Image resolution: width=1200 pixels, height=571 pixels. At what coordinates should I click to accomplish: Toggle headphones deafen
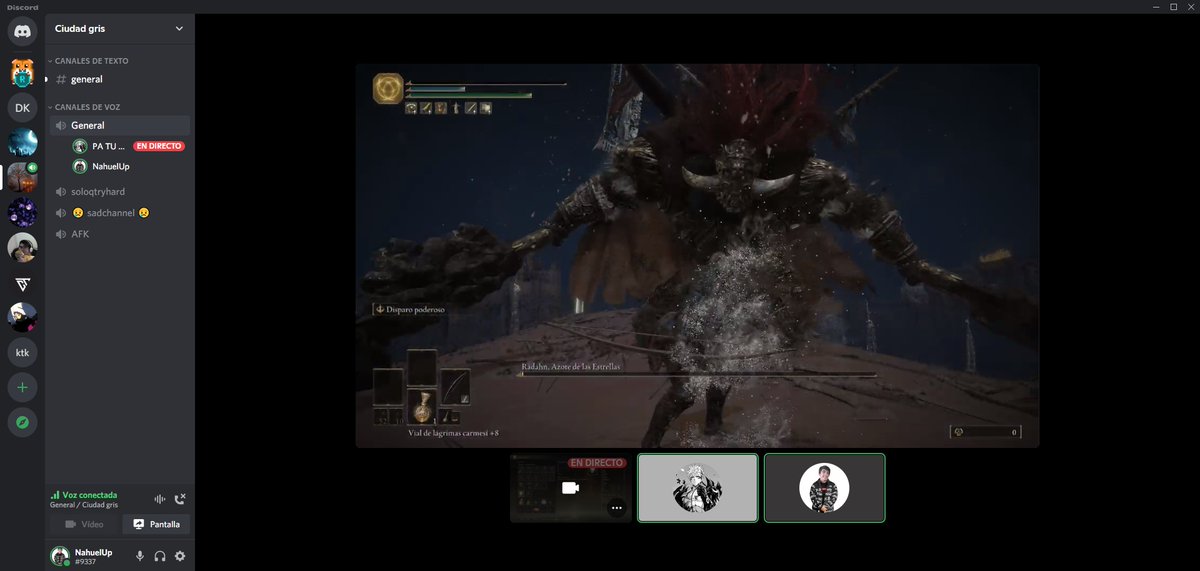click(160, 556)
